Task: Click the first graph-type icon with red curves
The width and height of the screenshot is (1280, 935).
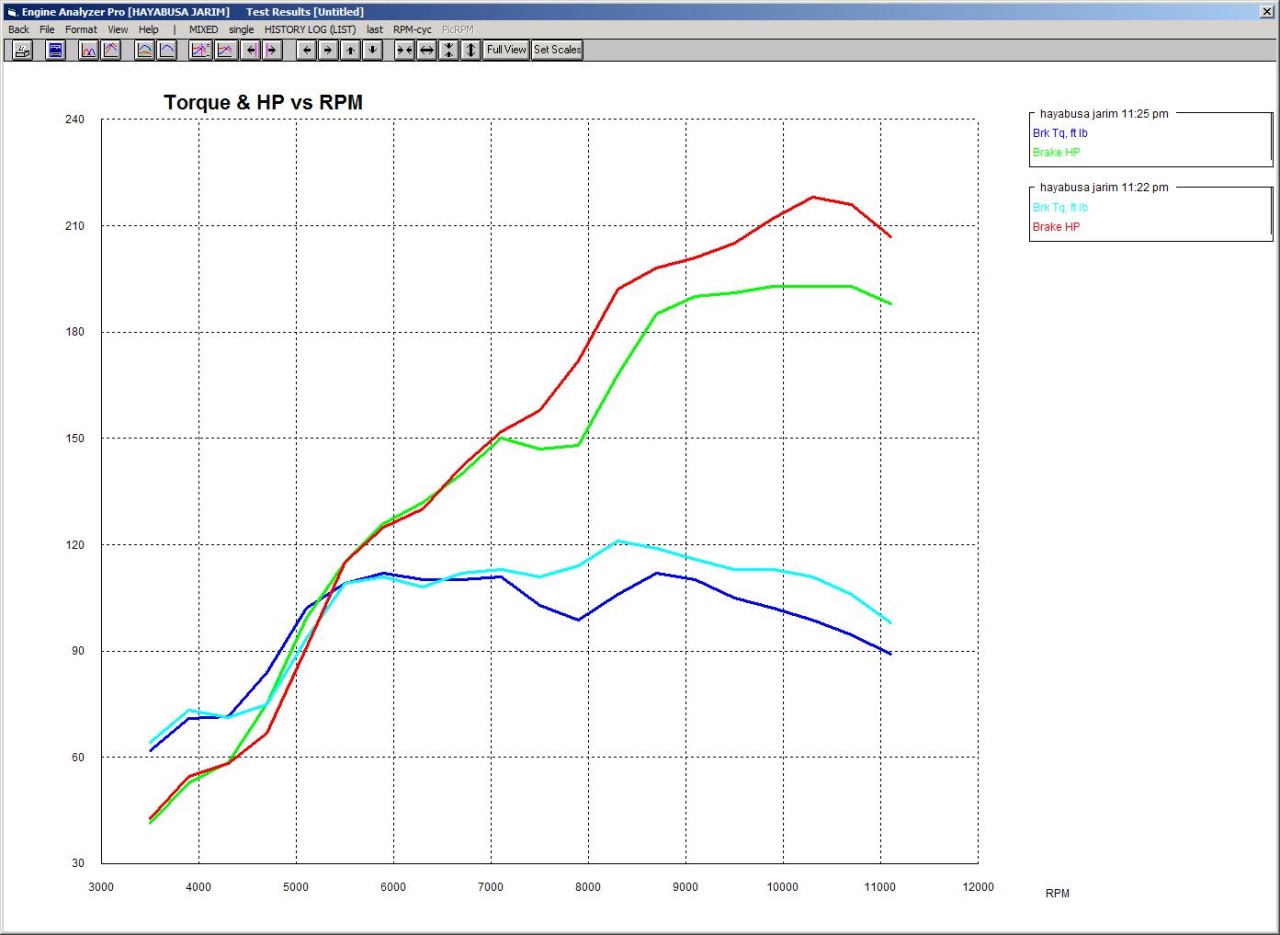Action: click(88, 50)
